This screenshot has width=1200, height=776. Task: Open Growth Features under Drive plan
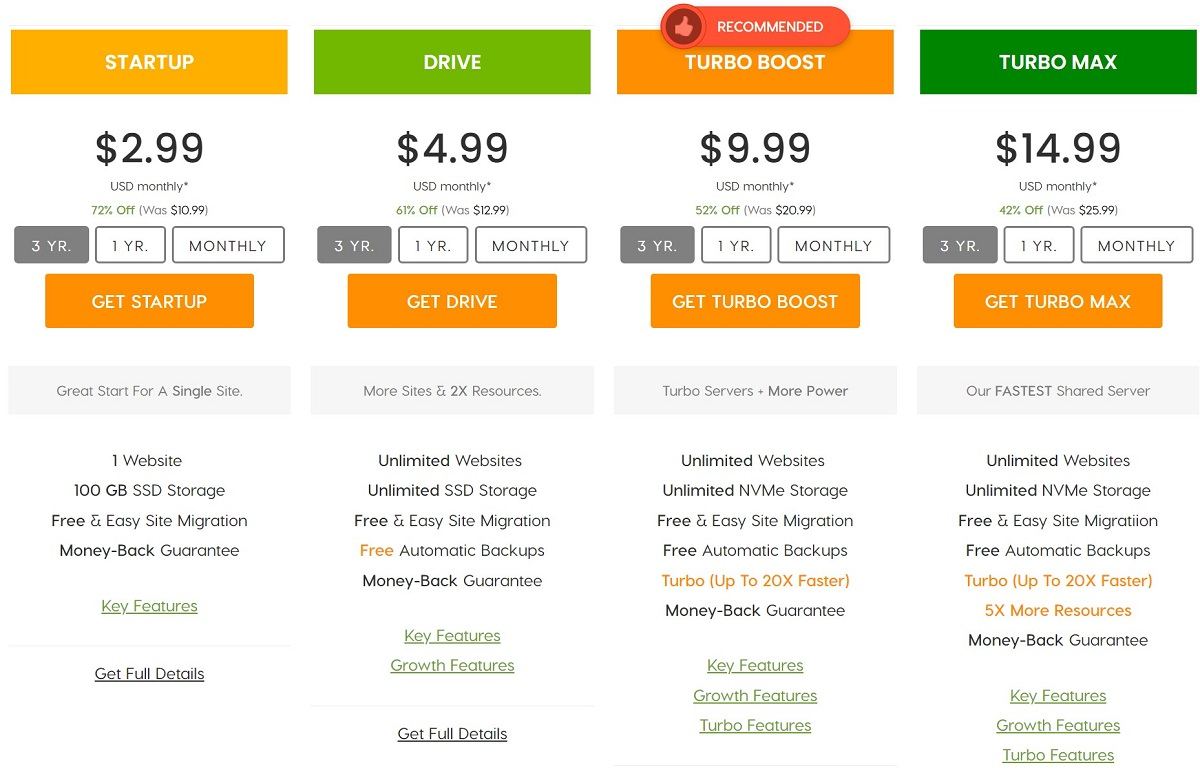(x=452, y=666)
